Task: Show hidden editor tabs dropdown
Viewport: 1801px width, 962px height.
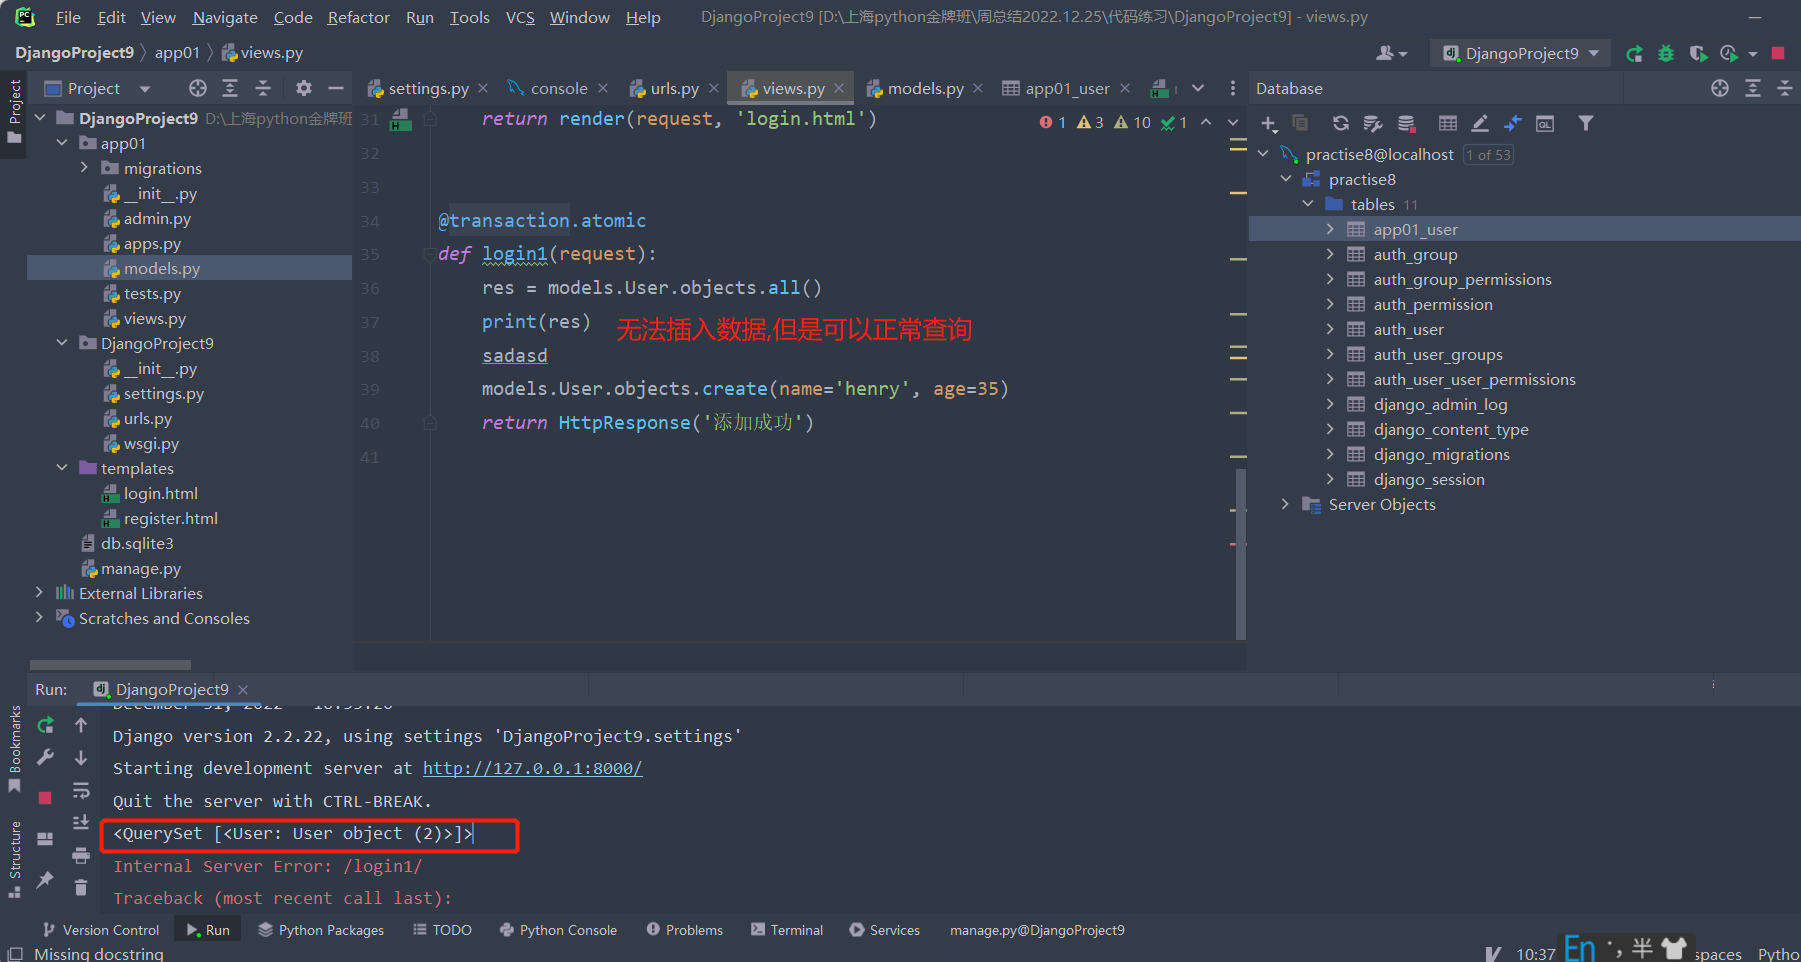Action: (x=1198, y=88)
